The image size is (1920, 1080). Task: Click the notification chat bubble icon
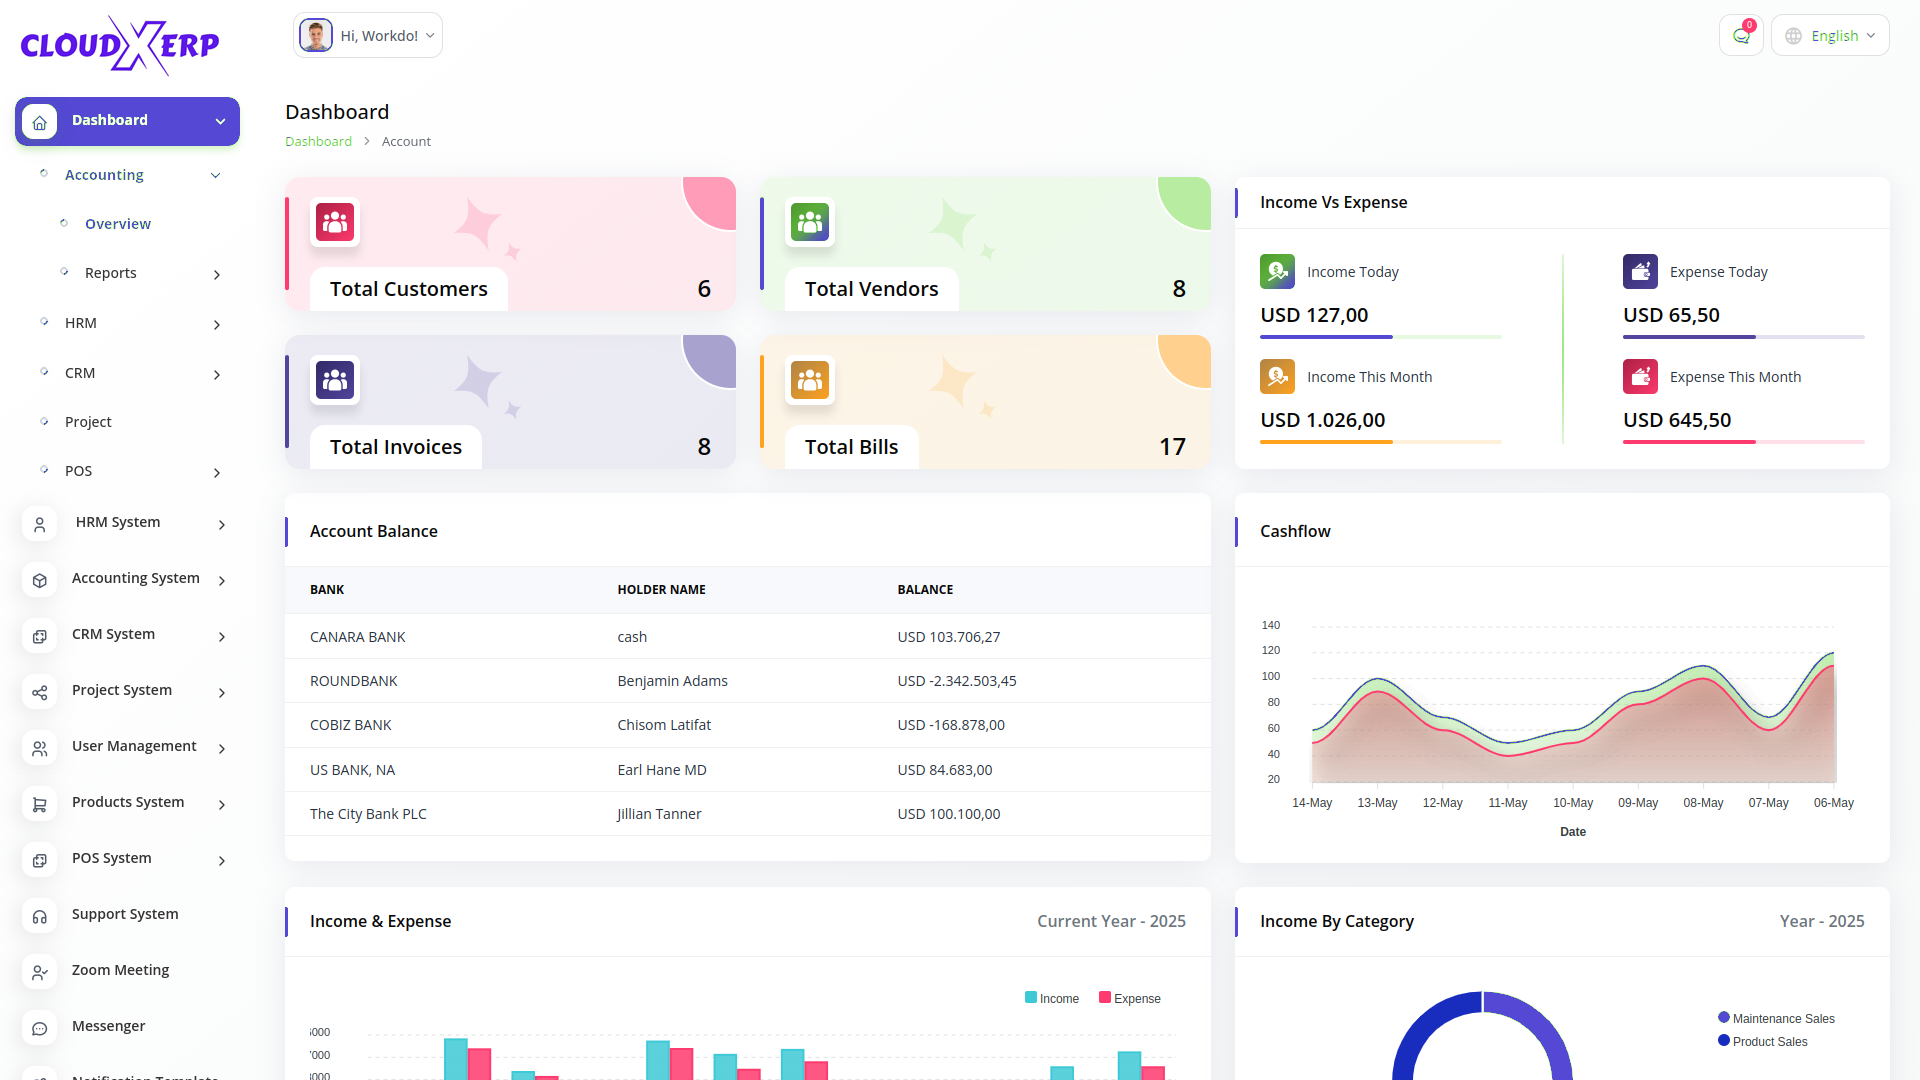click(x=1741, y=36)
